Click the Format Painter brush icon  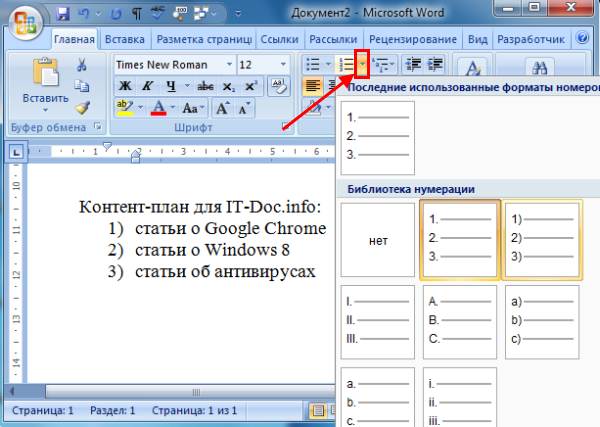tap(82, 106)
